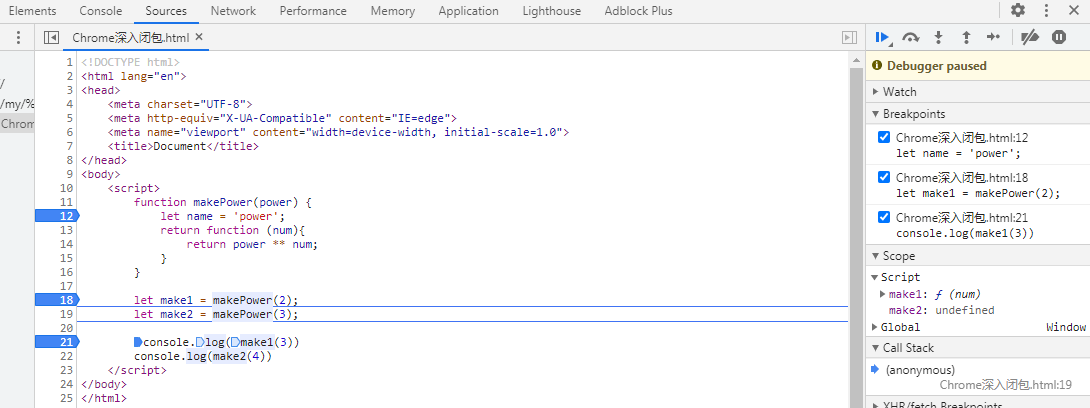The height and width of the screenshot is (408, 1090).
Task: Expand the make1 function variable
Action: 883,294
